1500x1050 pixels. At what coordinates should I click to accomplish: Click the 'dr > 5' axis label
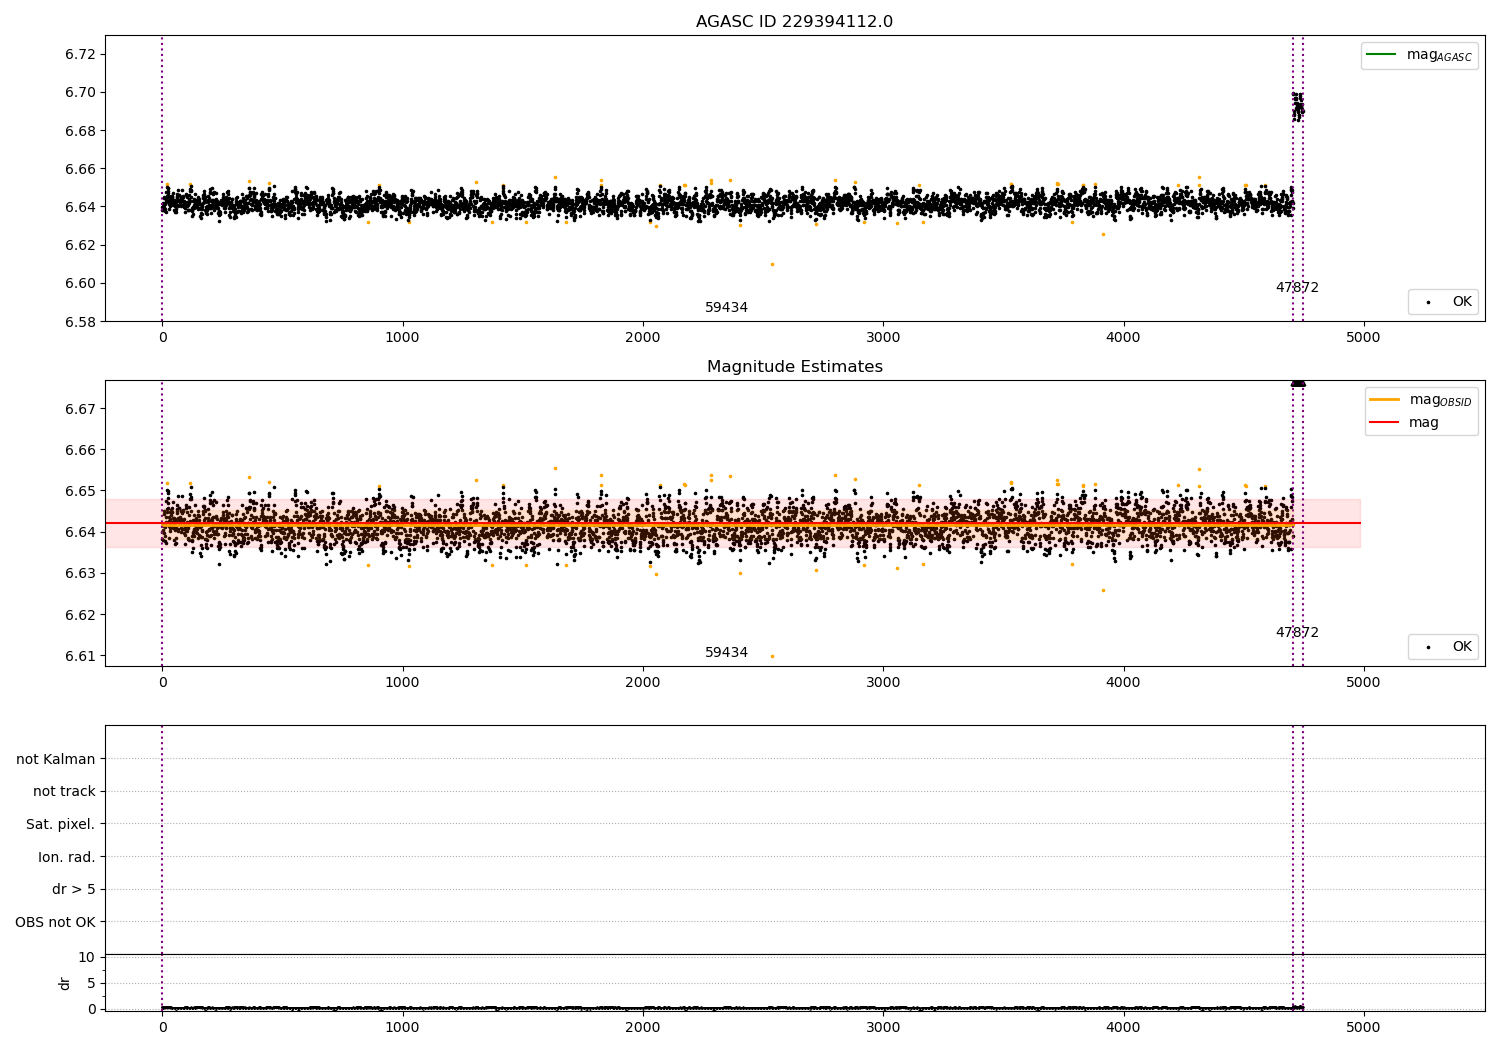pos(74,889)
